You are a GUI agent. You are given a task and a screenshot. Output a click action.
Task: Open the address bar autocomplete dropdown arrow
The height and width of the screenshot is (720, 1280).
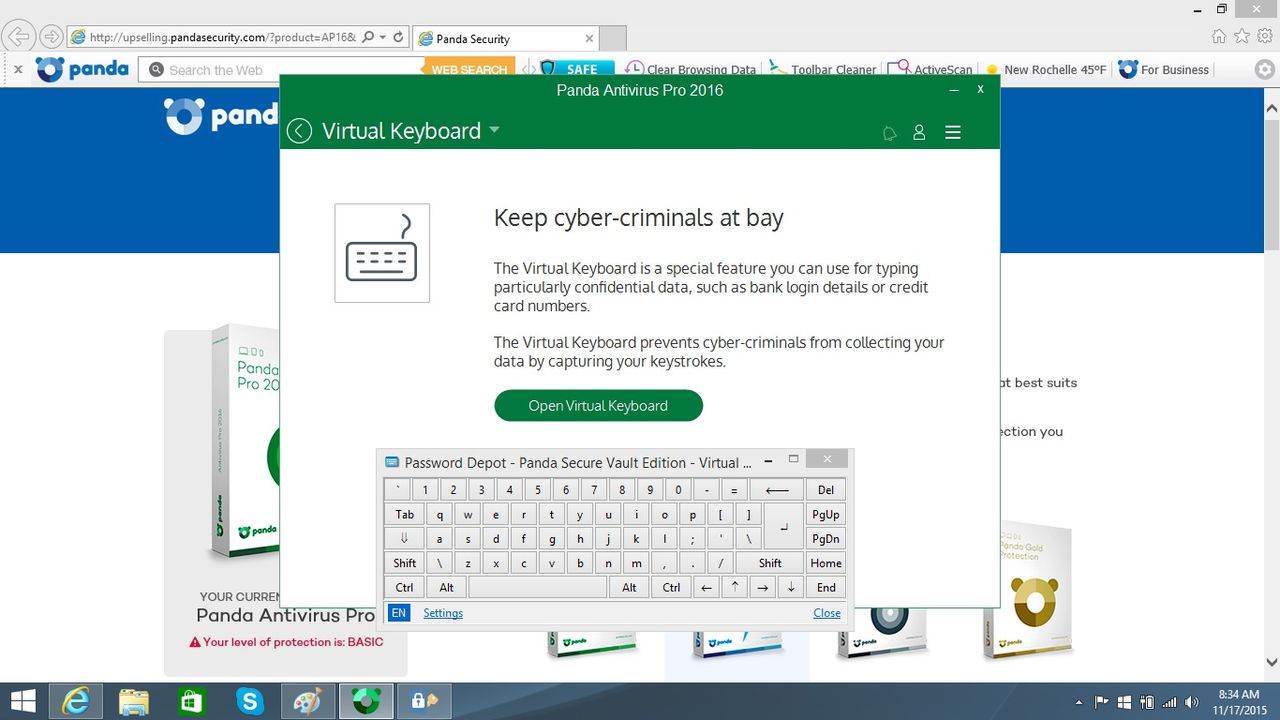point(383,37)
